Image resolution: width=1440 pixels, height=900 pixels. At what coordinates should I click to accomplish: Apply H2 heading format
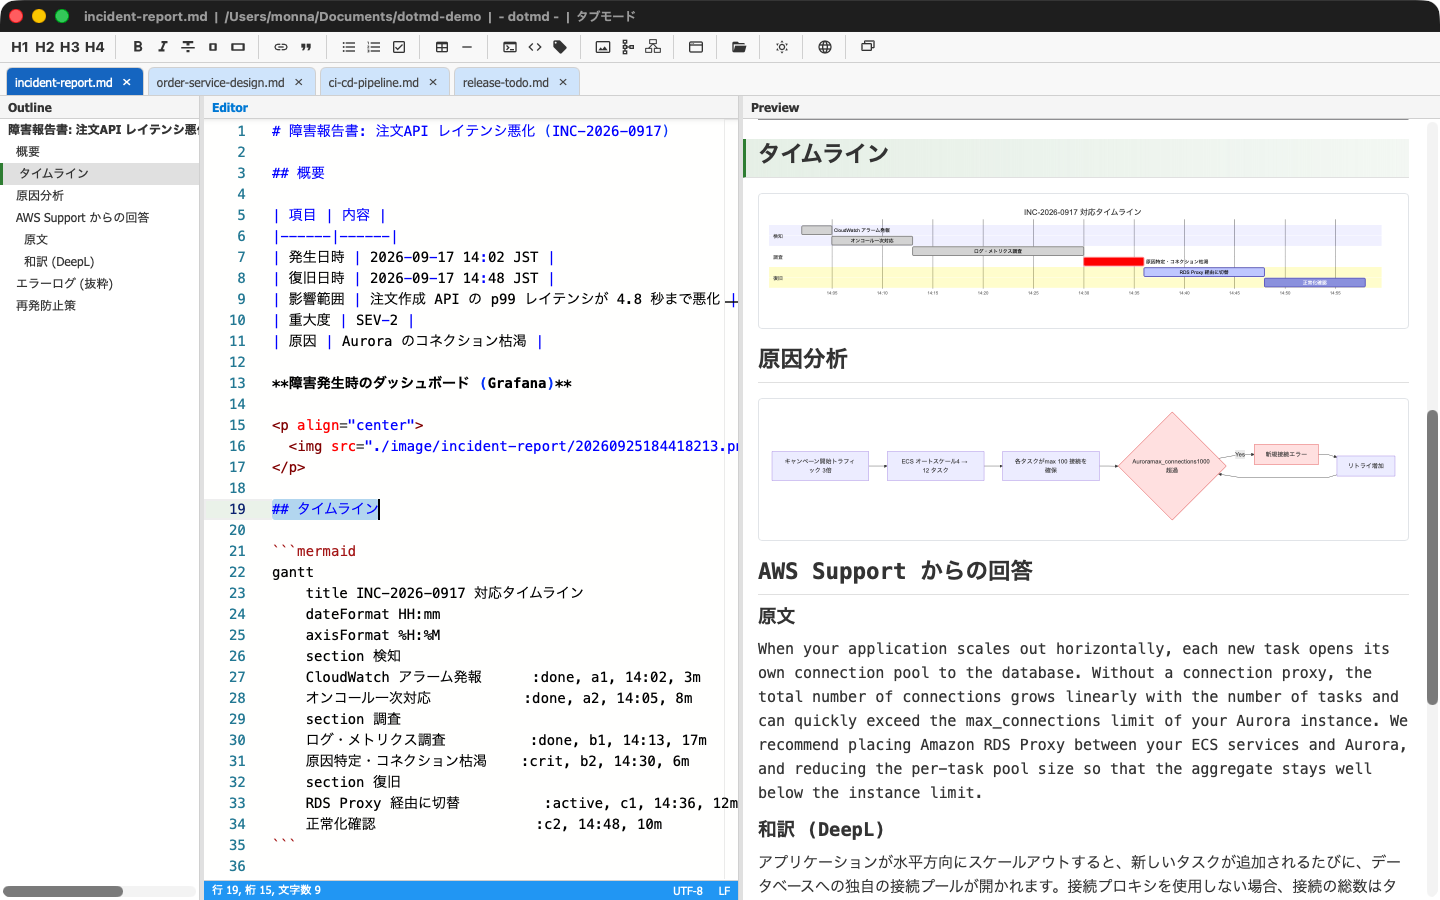click(x=45, y=47)
